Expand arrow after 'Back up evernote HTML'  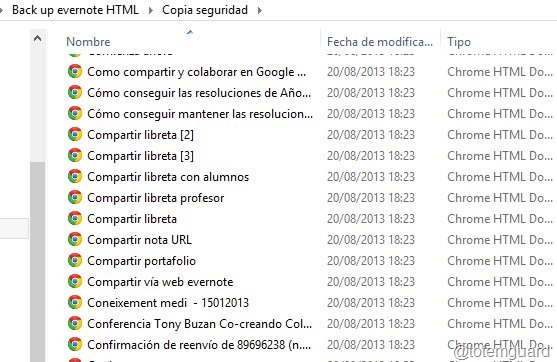click(151, 10)
